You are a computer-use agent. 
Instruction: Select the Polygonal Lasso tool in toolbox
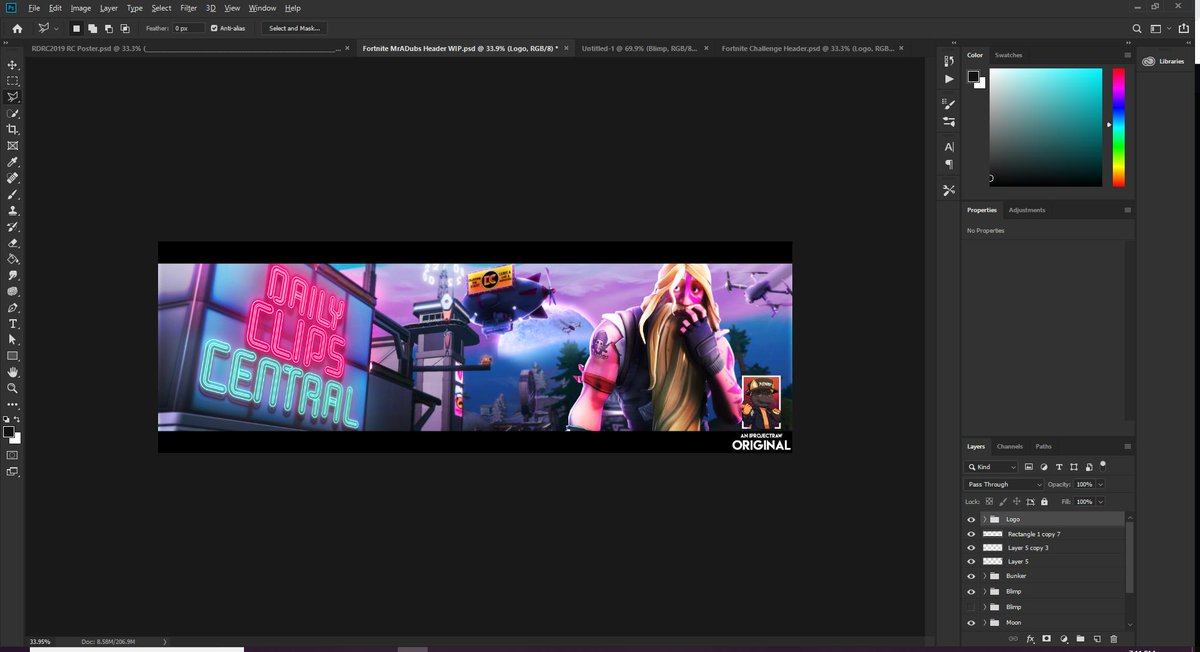(x=13, y=97)
